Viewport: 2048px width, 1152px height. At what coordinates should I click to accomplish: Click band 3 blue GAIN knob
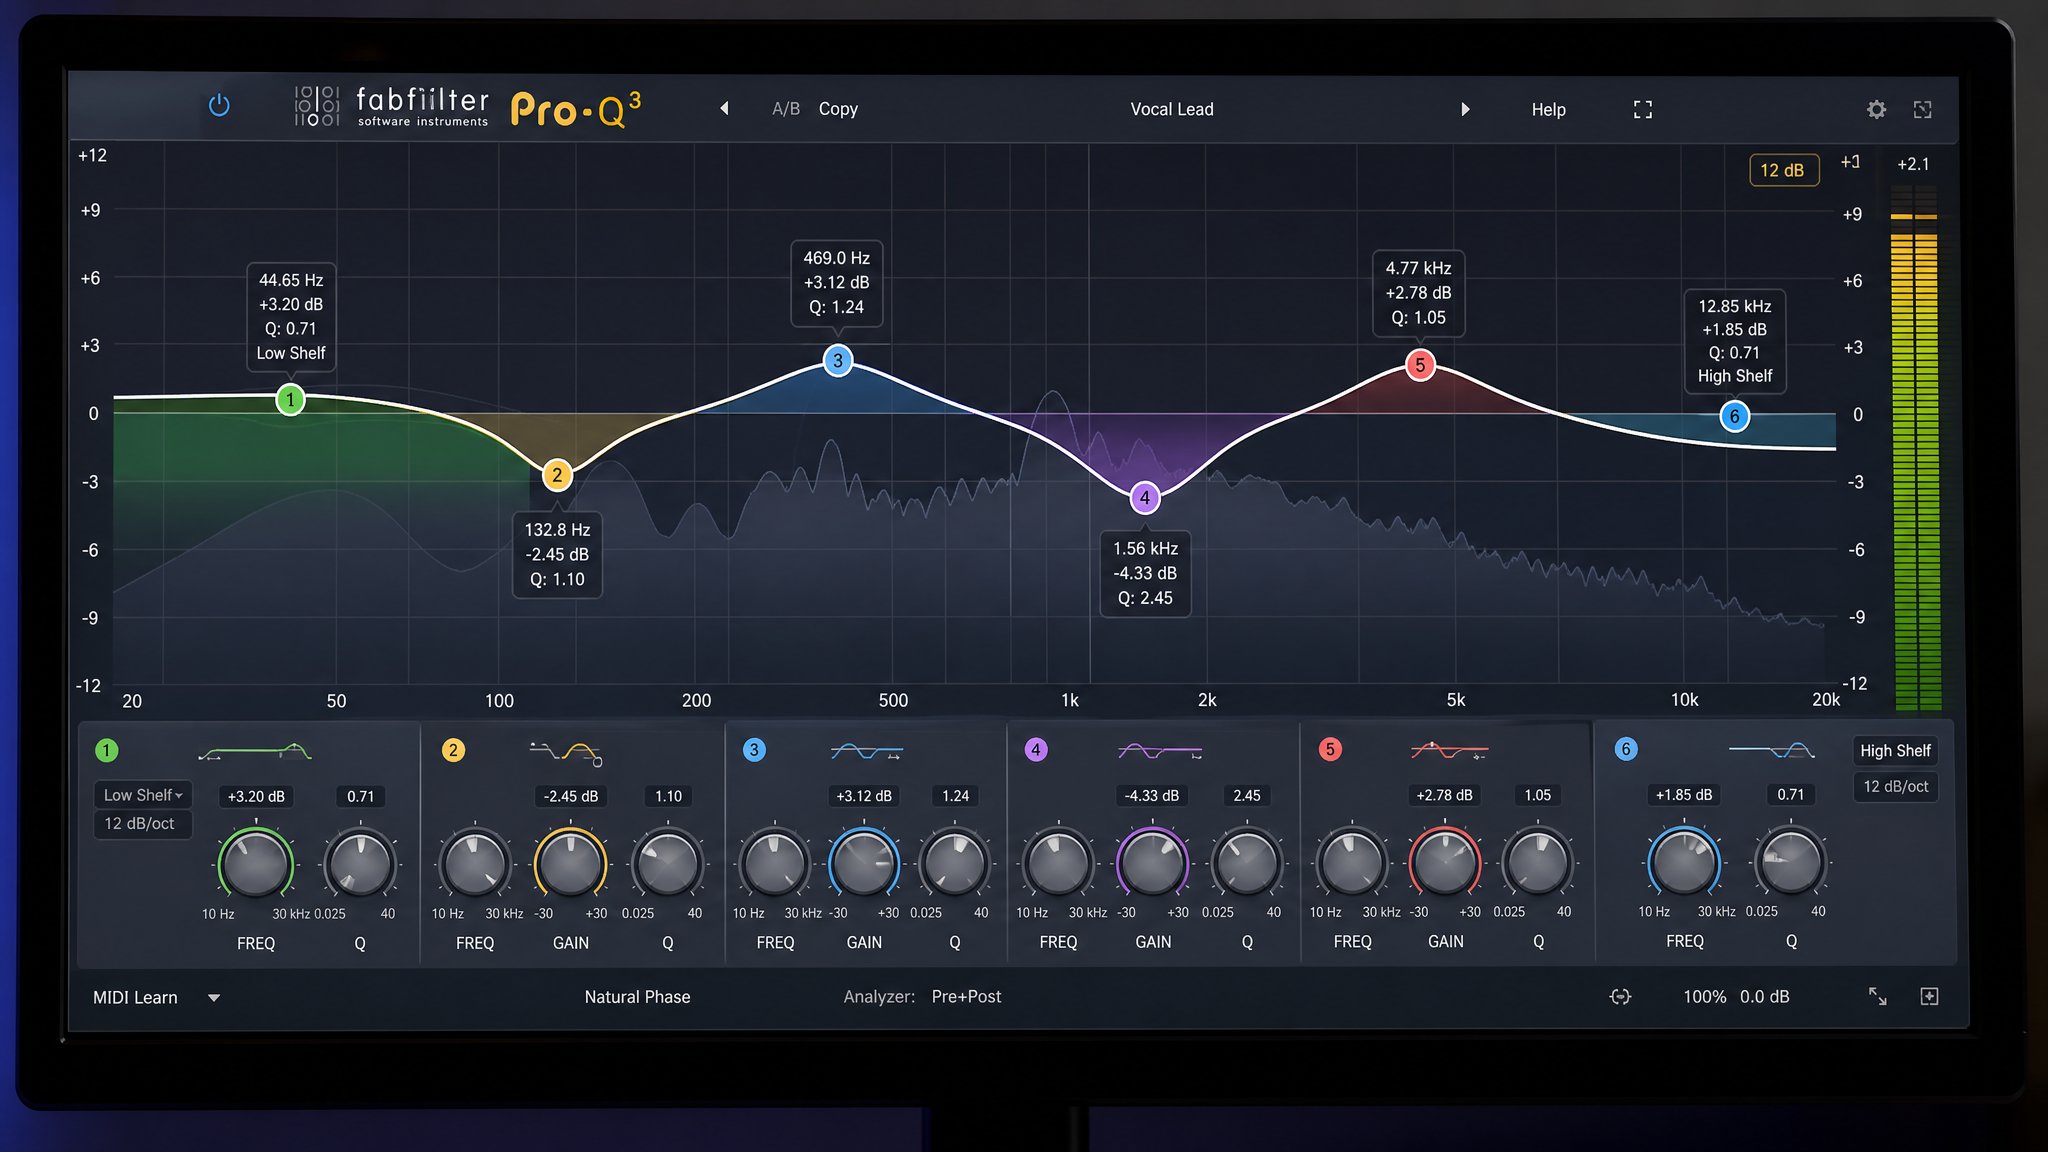pyautogui.click(x=863, y=863)
